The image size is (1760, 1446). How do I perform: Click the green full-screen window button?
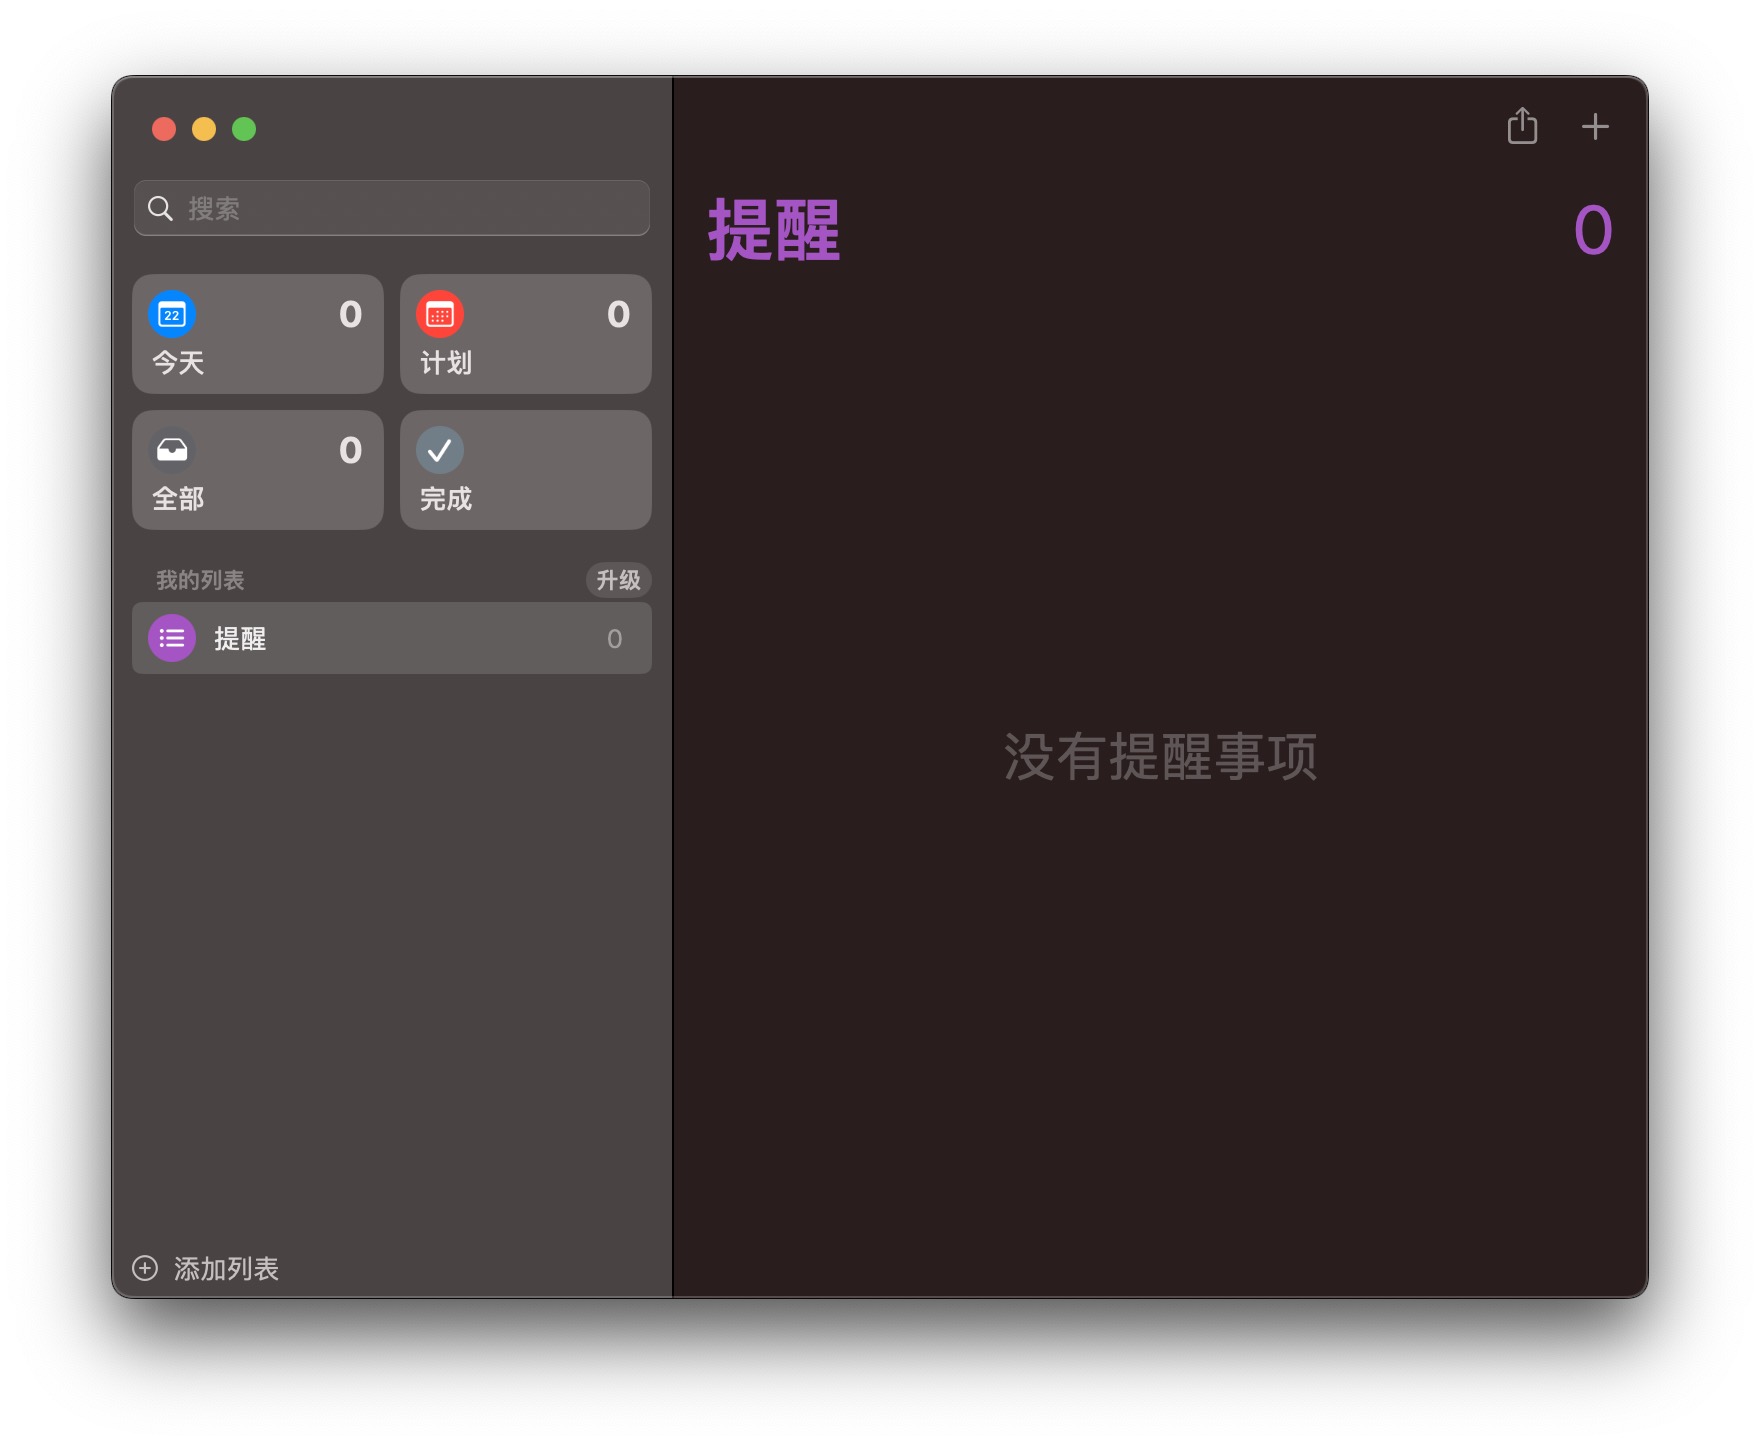(244, 129)
